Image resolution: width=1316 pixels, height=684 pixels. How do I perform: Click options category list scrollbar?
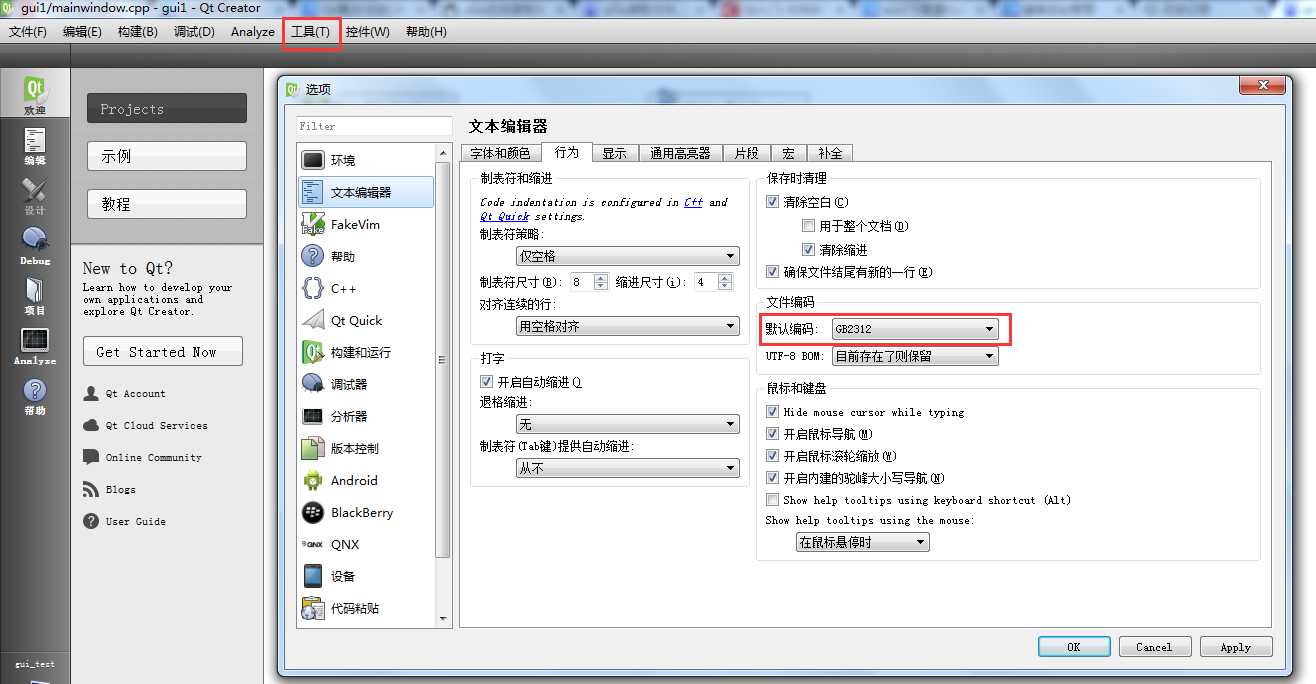click(442, 384)
